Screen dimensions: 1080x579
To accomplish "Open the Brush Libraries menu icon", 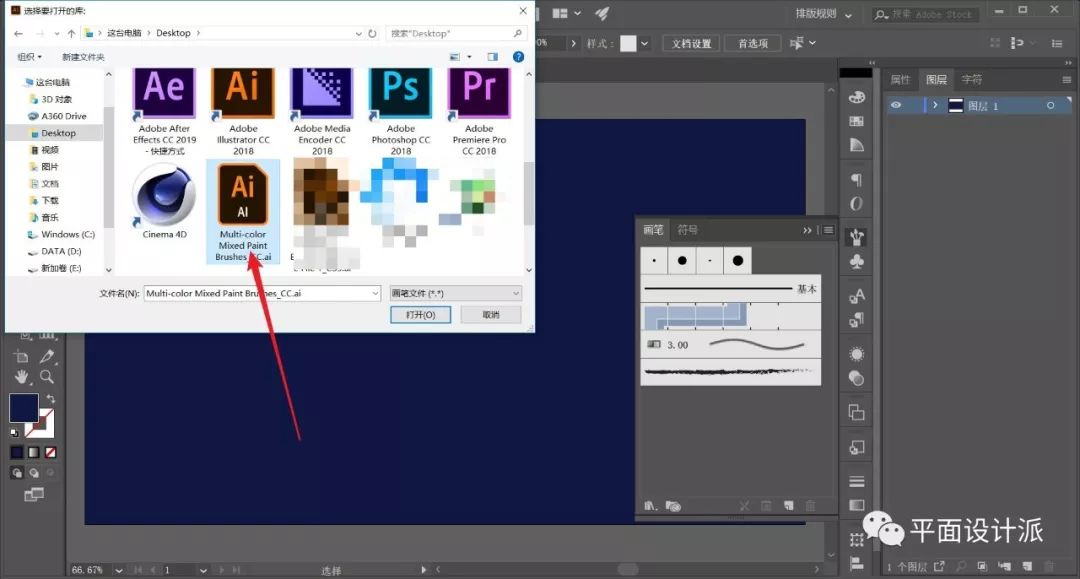I will (650, 506).
